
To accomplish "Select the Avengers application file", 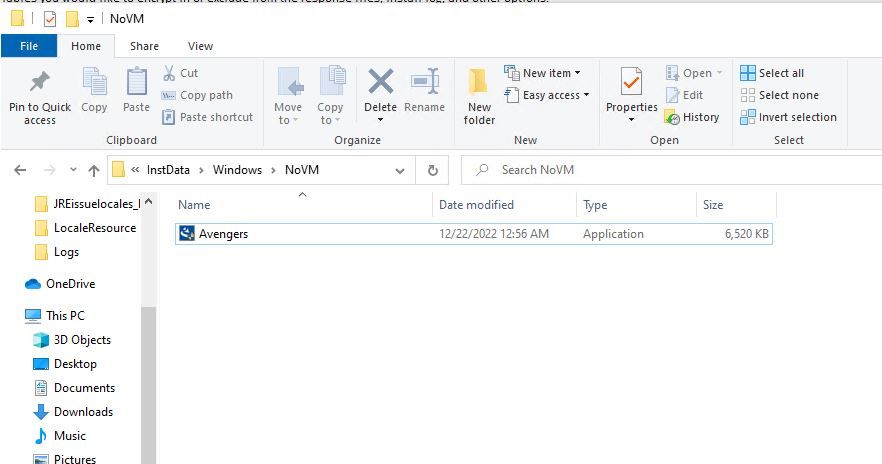I will (474, 234).
